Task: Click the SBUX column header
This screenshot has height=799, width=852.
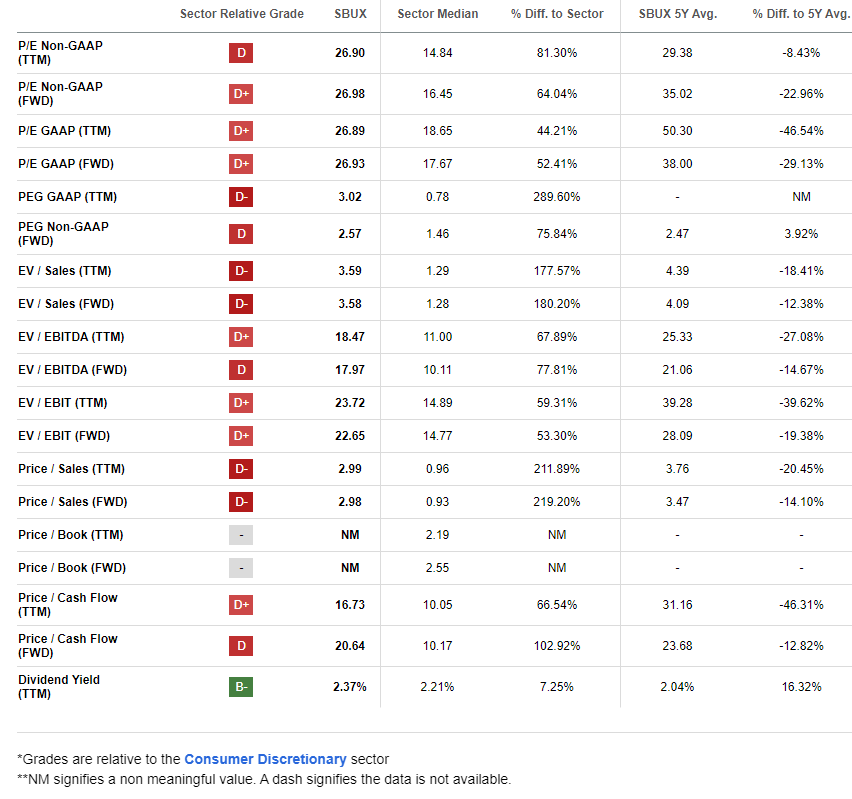Action: click(350, 14)
